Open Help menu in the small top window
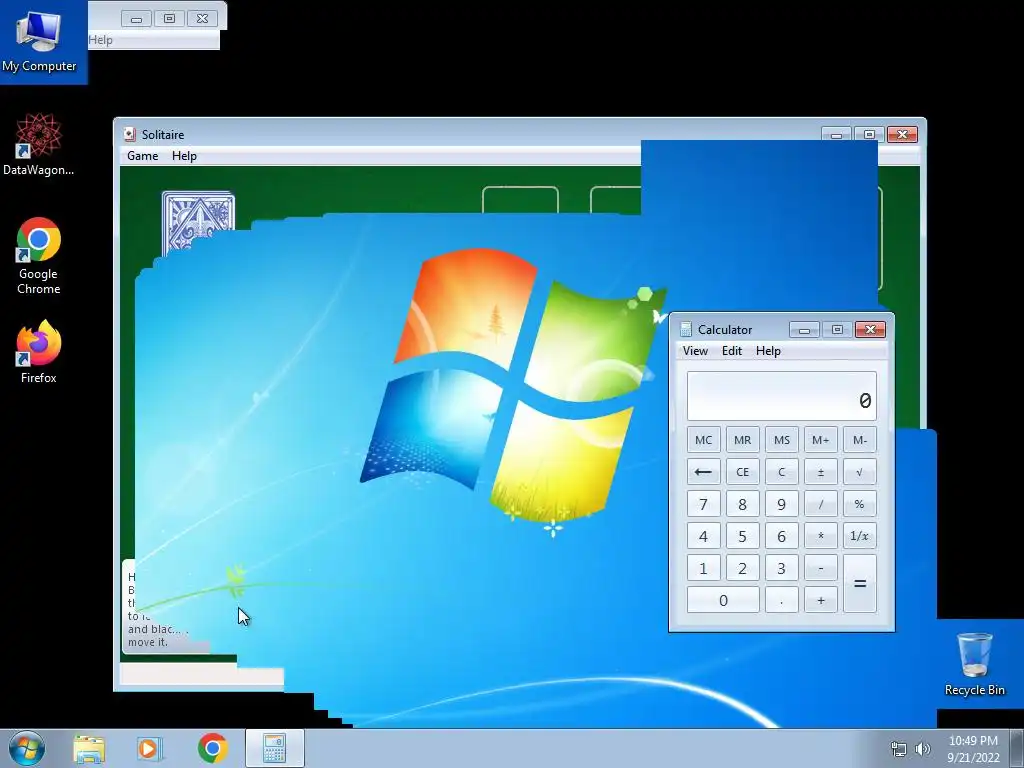1024x768 pixels. pyautogui.click(x=101, y=40)
